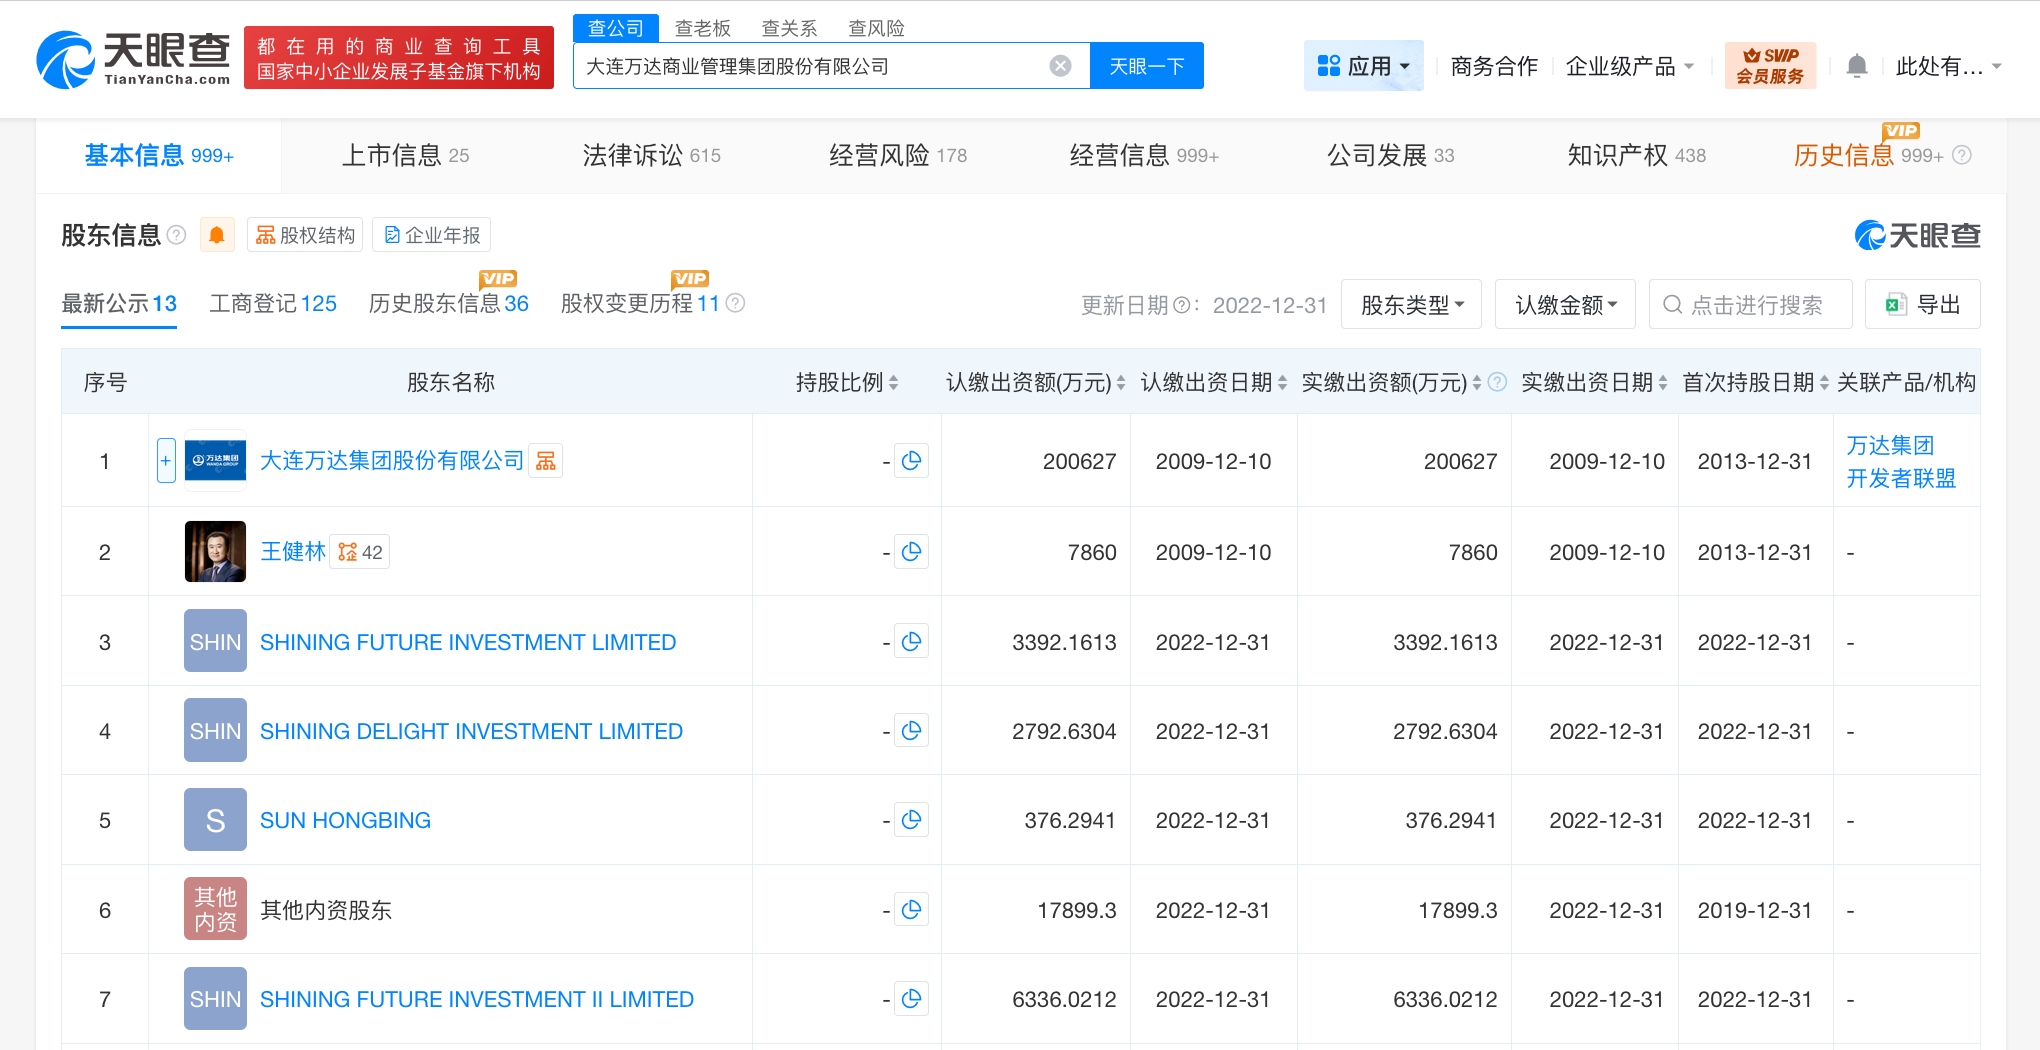
Task: Click the relation count badge 42 beside 王健林
Action: (x=360, y=552)
